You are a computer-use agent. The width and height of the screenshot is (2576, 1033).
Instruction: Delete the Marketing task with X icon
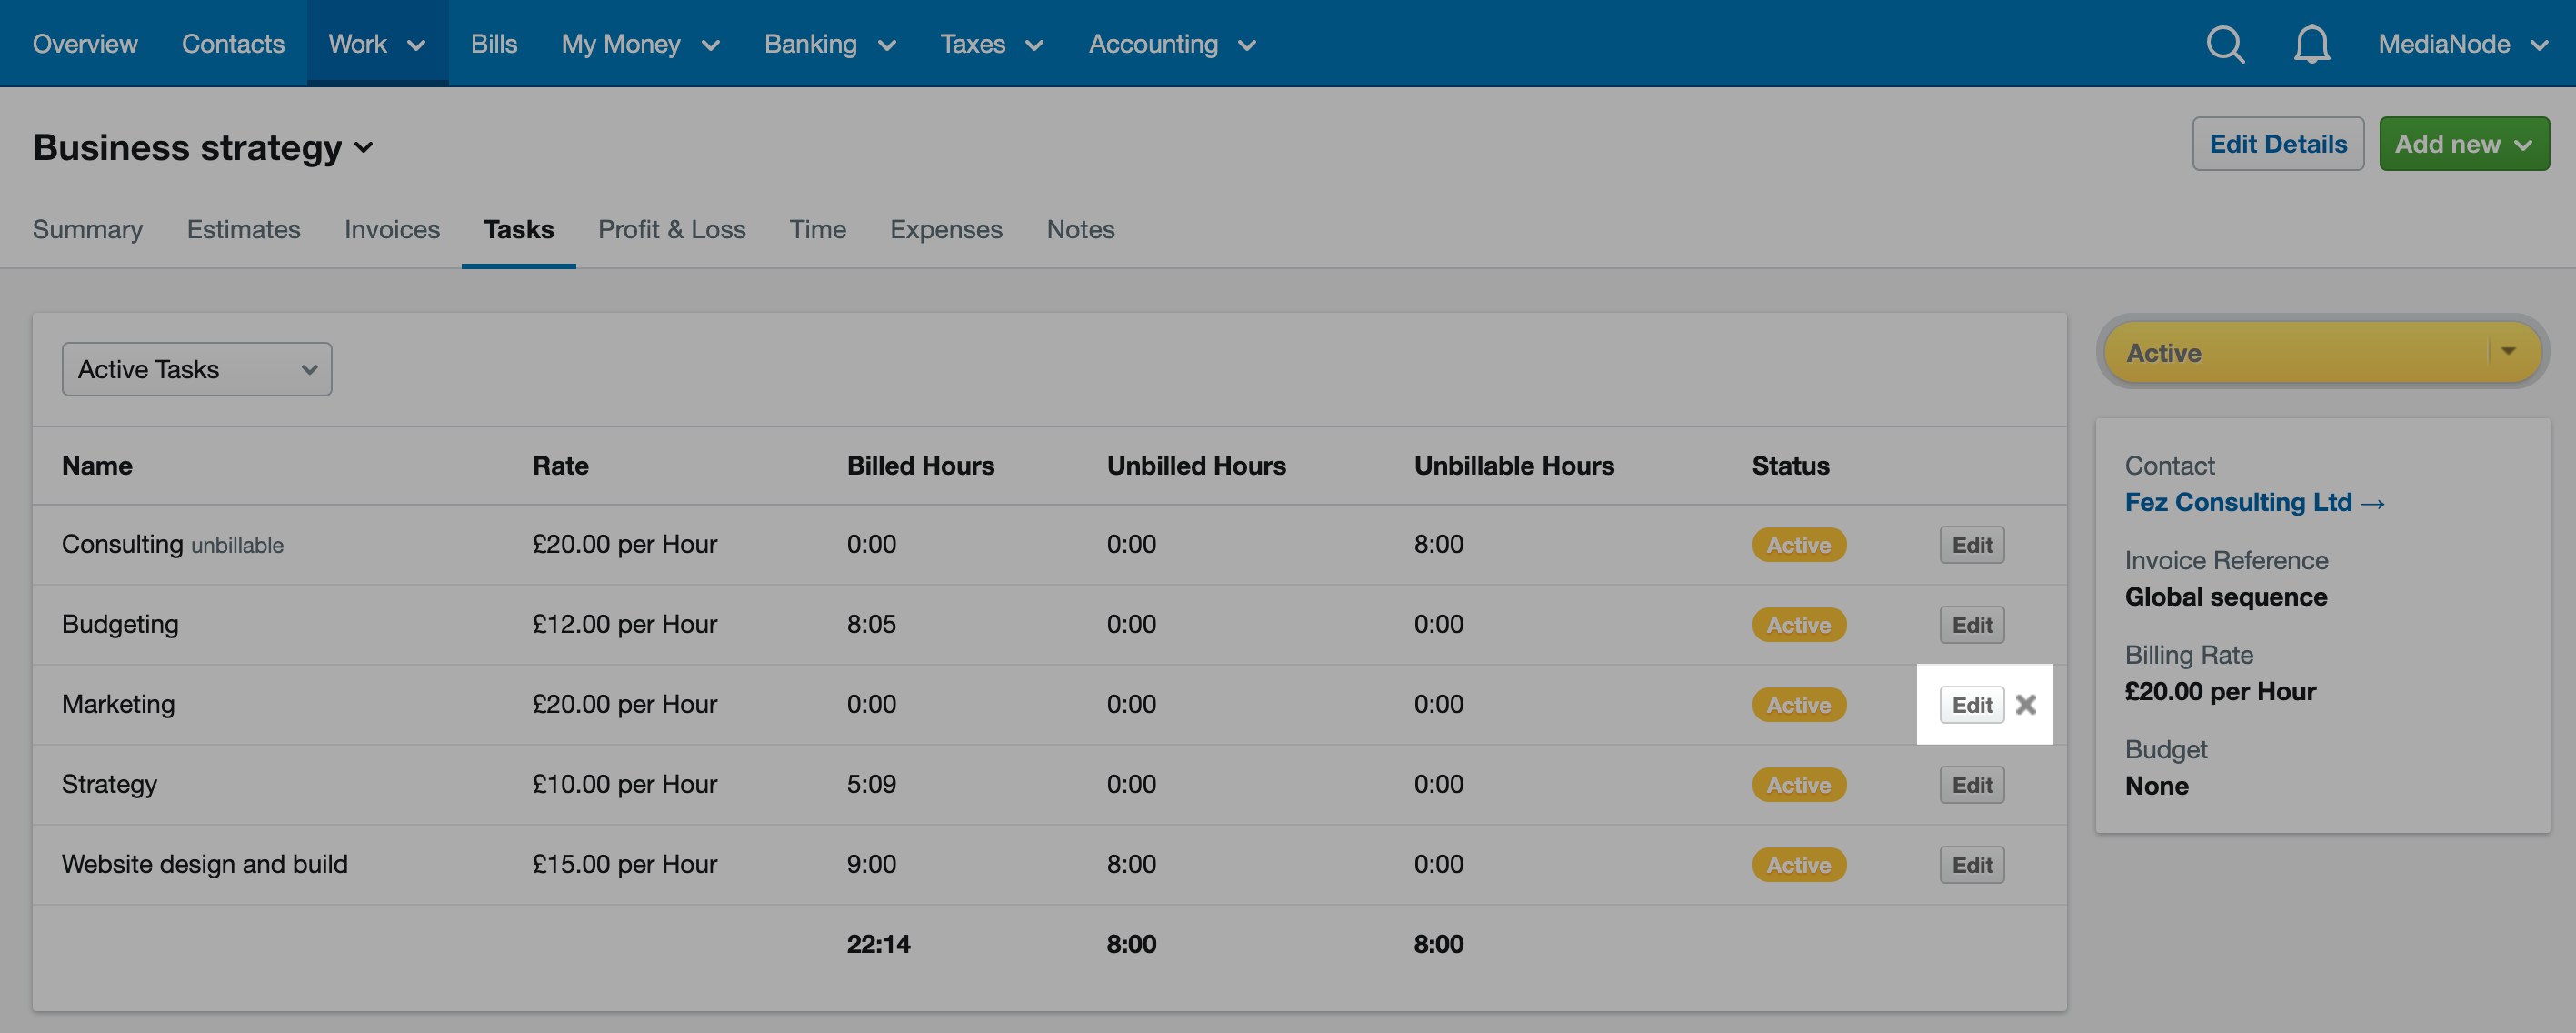2026,705
